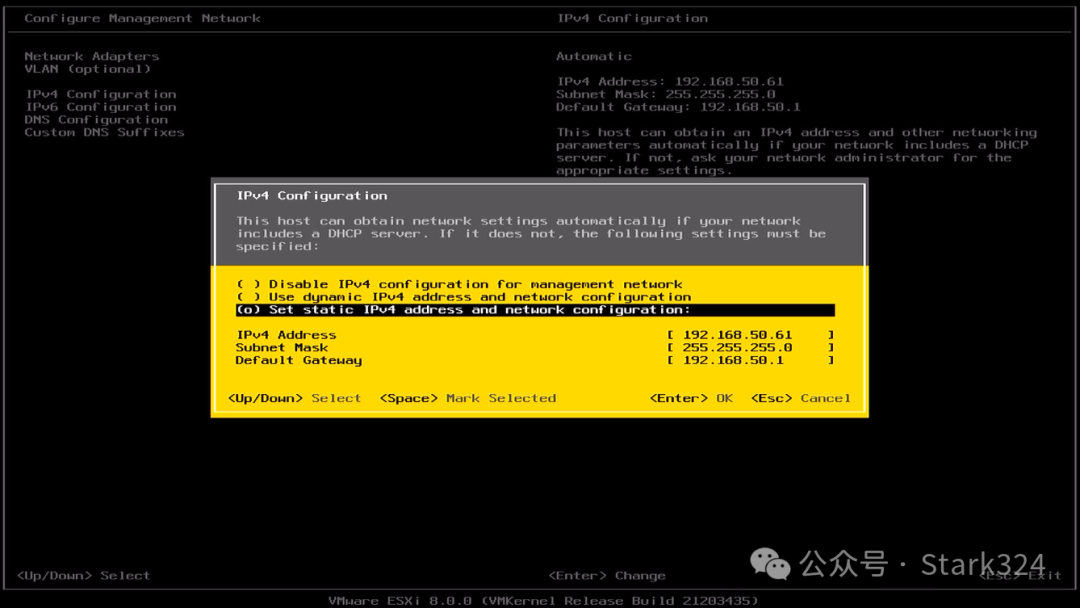This screenshot has width=1080, height=608.
Task: Click the Subnet Mask label in dialog
Action: 282,348
